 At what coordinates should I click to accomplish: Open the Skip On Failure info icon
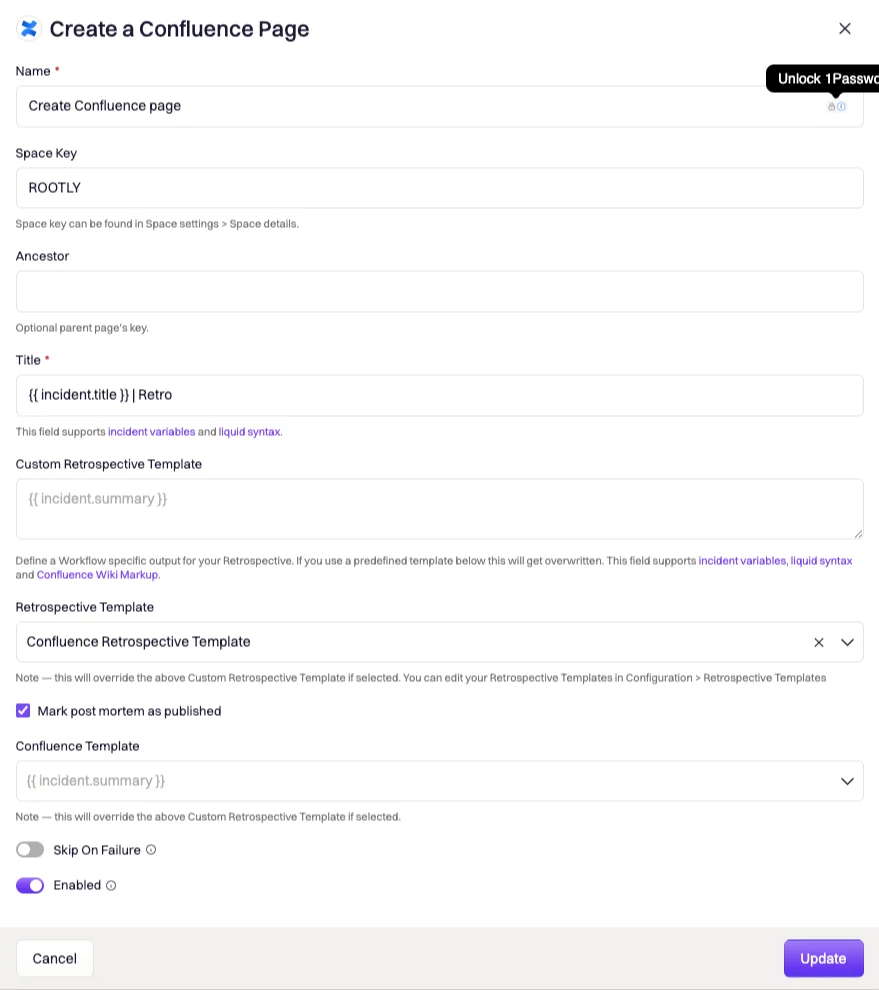coord(151,850)
